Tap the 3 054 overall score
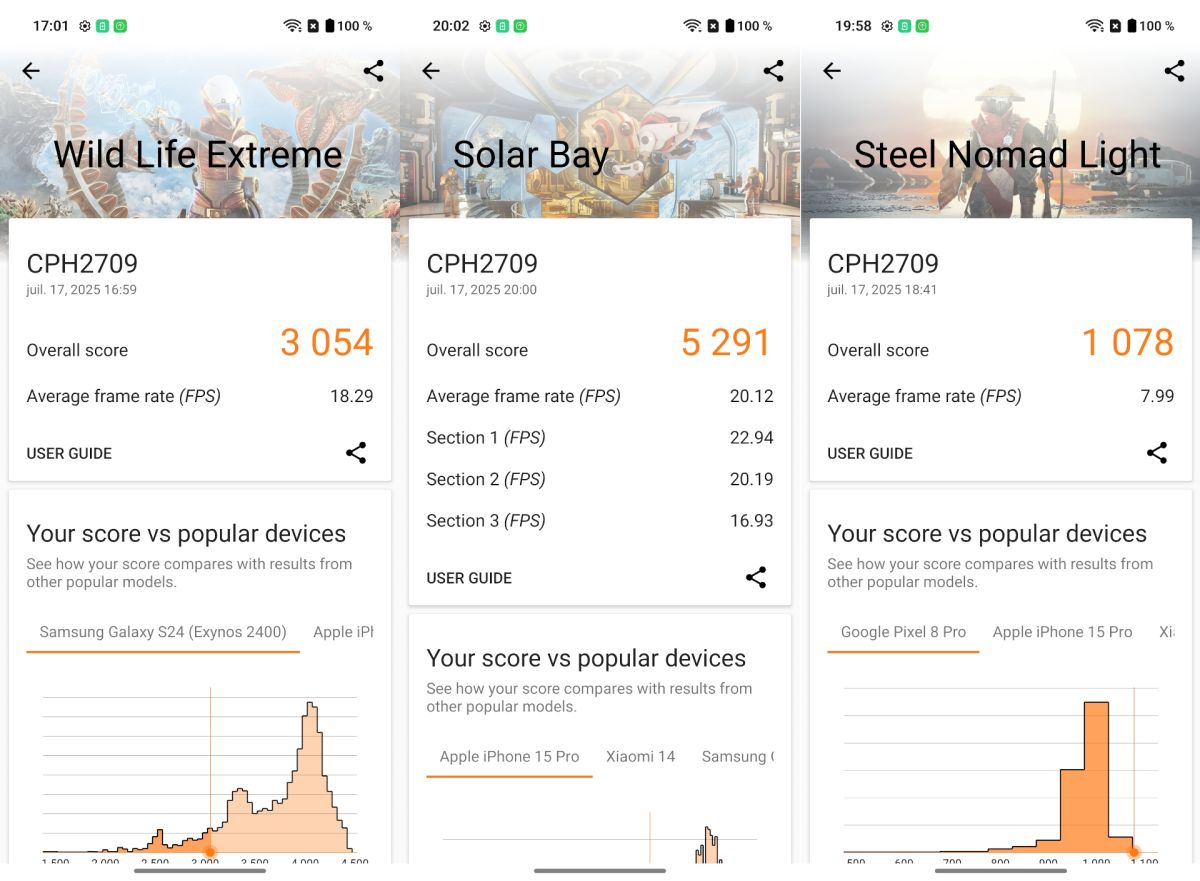The image size is (1200, 881). (326, 343)
